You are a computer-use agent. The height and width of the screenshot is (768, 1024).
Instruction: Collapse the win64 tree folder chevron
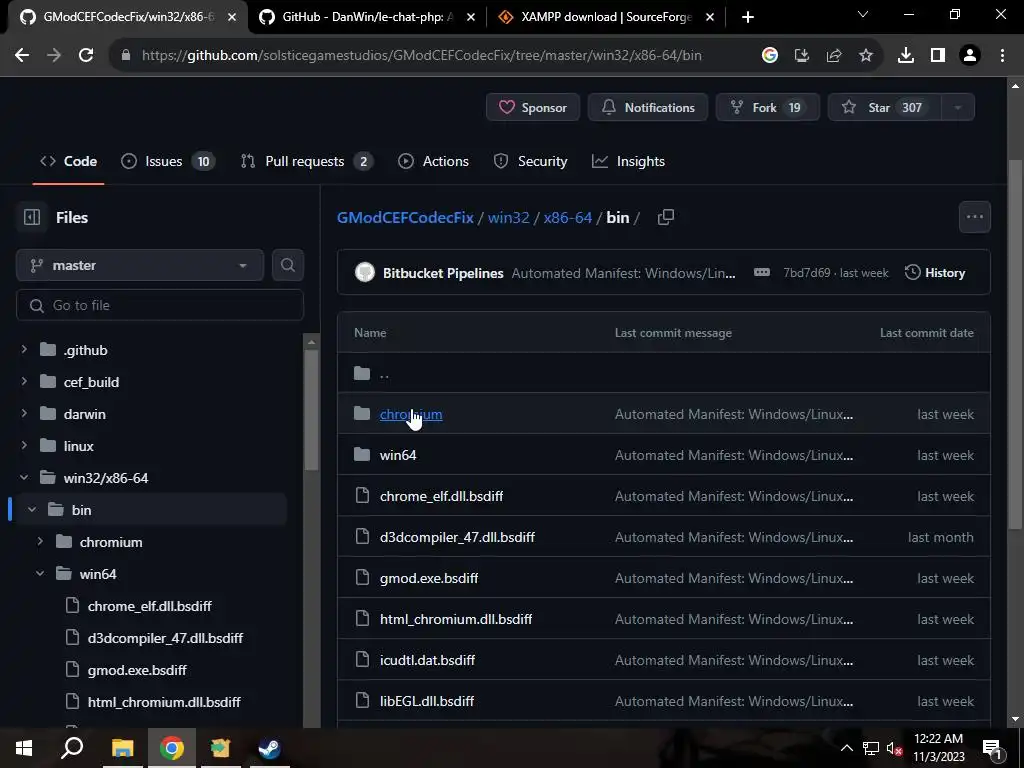40,574
